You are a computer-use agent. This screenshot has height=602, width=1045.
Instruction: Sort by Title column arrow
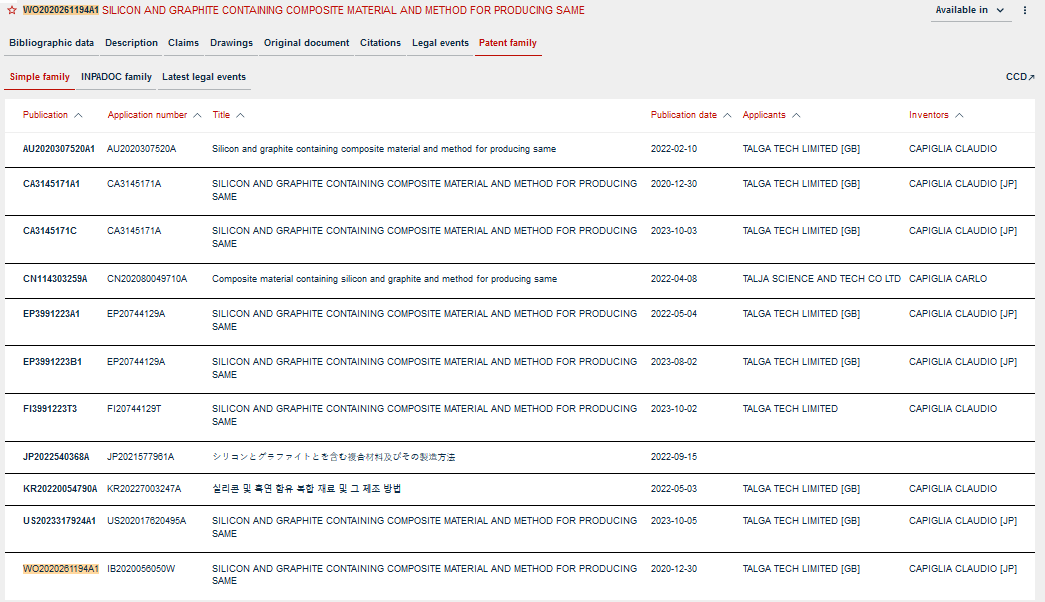[240, 115]
